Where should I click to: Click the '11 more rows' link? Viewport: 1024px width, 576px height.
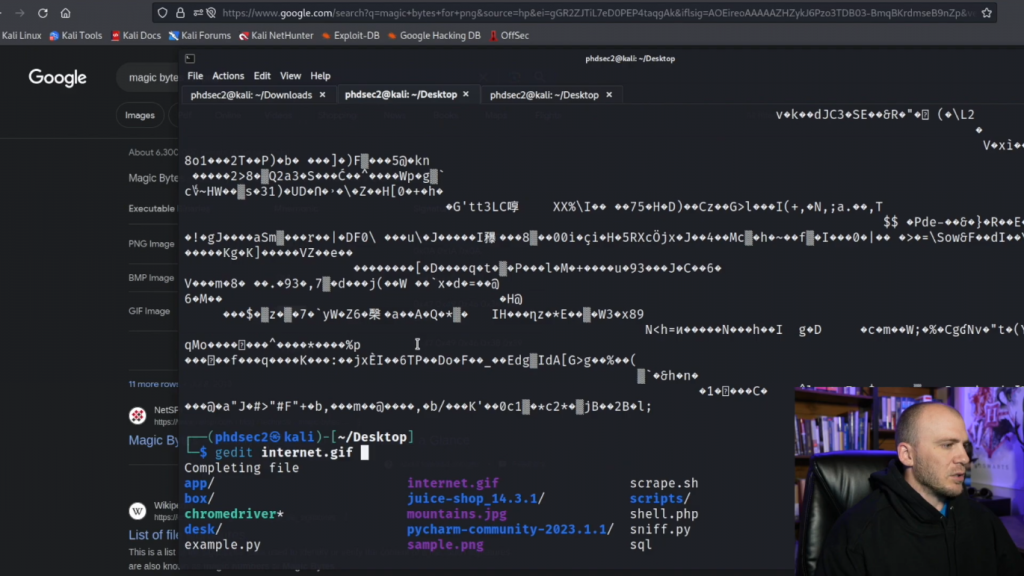point(153,384)
